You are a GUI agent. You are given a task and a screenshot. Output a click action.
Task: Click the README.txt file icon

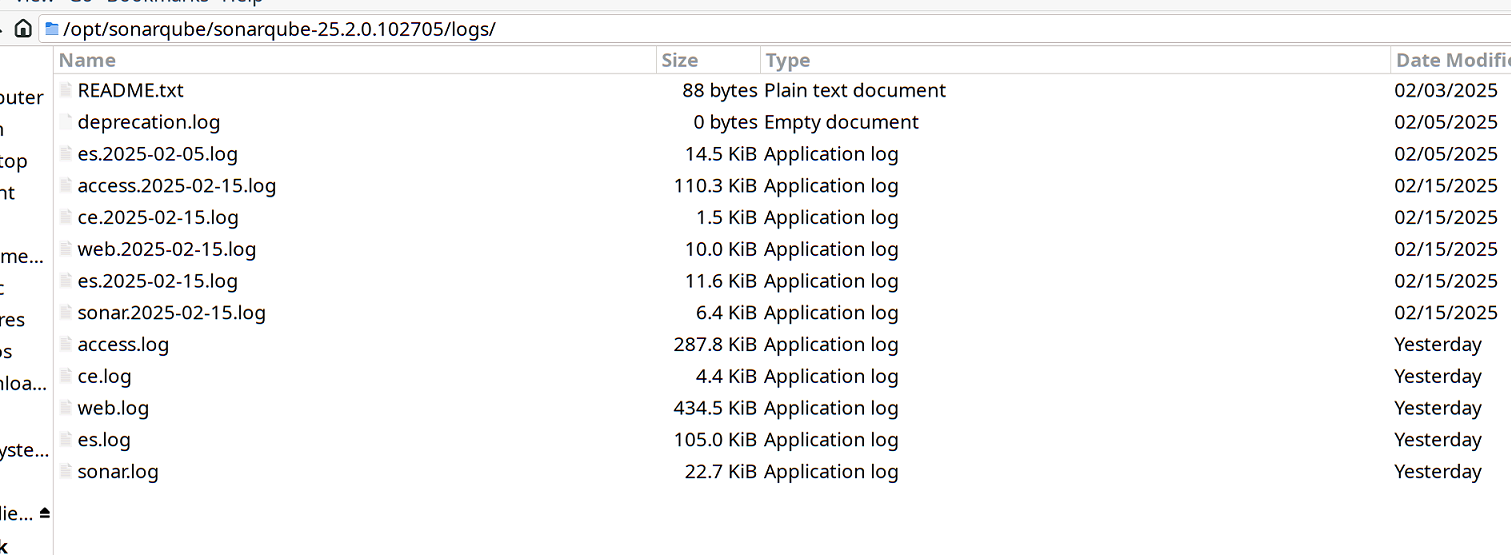click(67, 90)
